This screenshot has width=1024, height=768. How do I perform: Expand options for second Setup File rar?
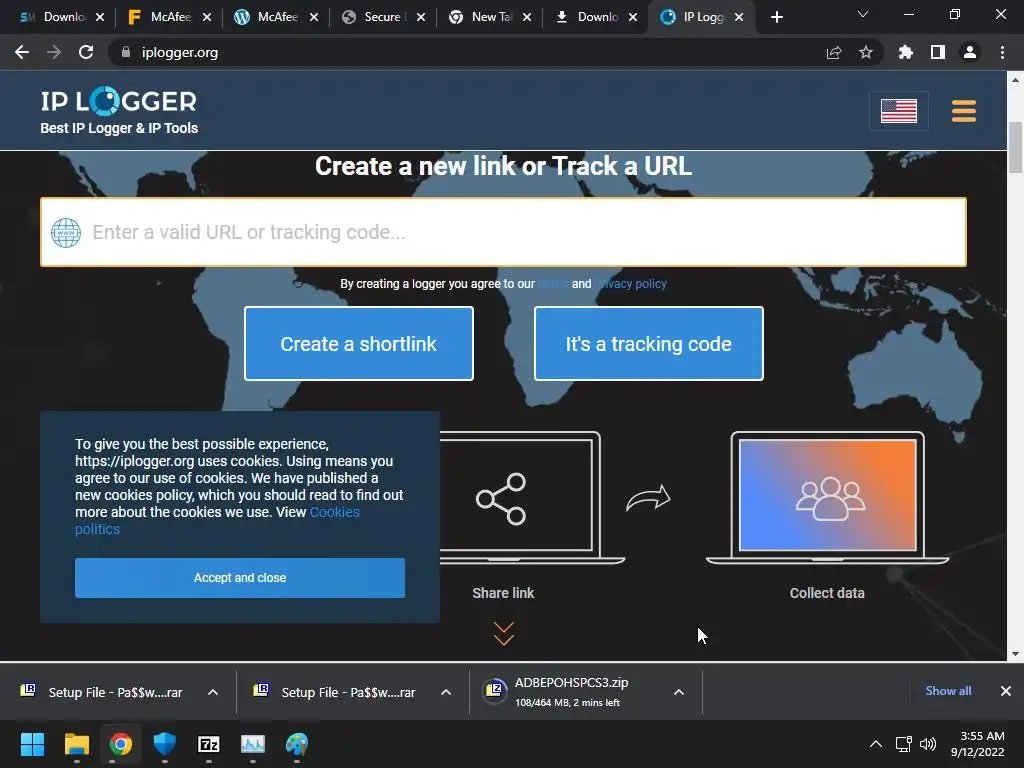tap(446, 692)
